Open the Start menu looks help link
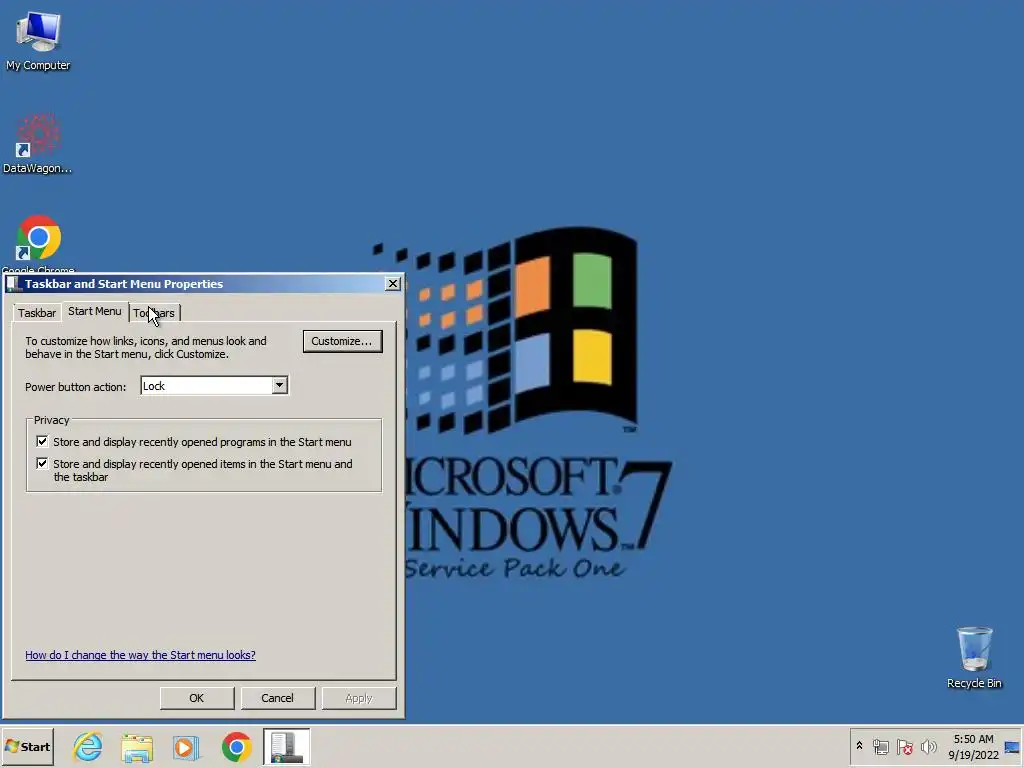The width and height of the screenshot is (1024, 768). [x=140, y=655]
